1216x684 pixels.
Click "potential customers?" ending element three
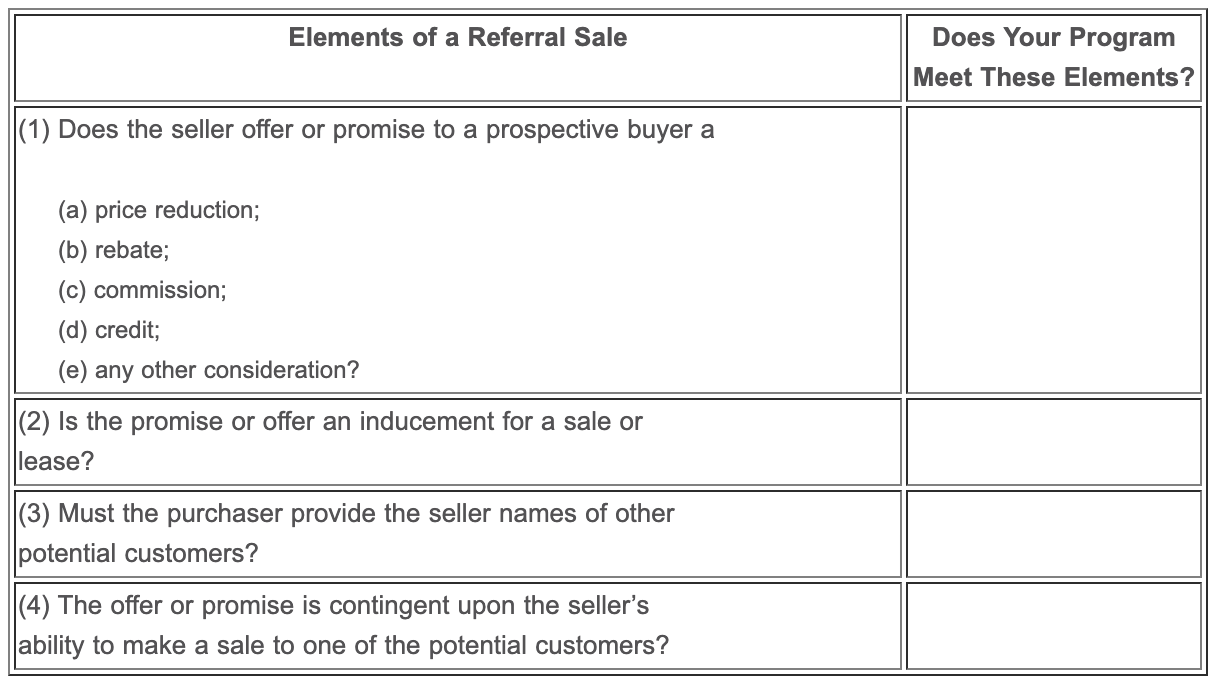click(138, 553)
